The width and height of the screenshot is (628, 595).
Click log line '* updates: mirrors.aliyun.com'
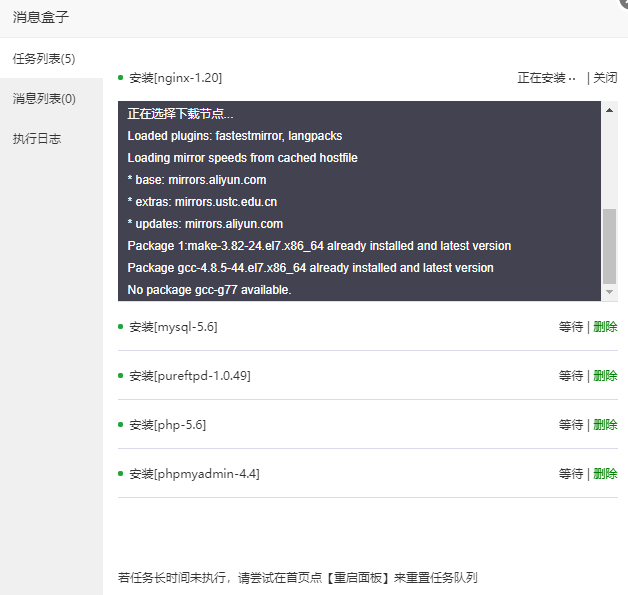pos(205,224)
